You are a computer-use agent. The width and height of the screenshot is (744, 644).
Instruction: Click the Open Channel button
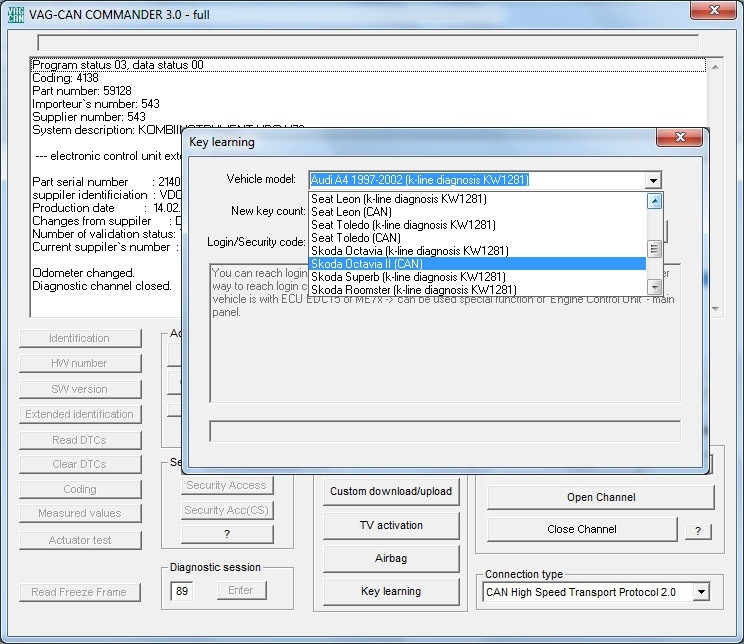tap(600, 497)
